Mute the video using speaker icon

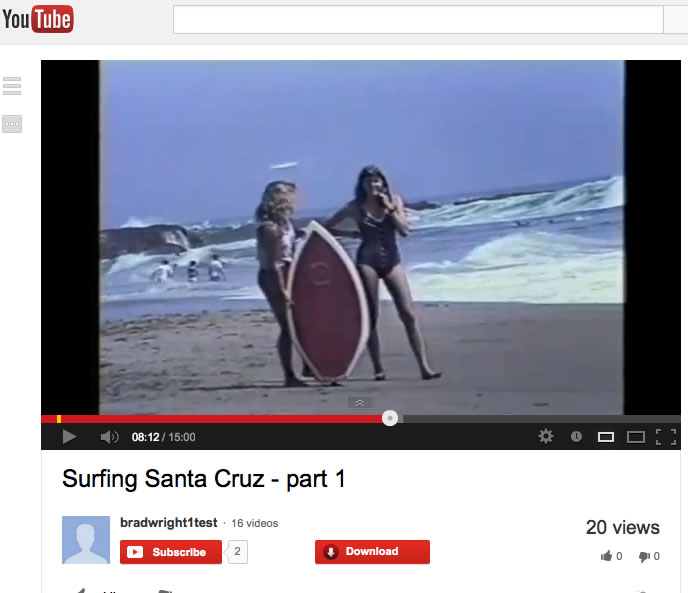[x=109, y=437]
